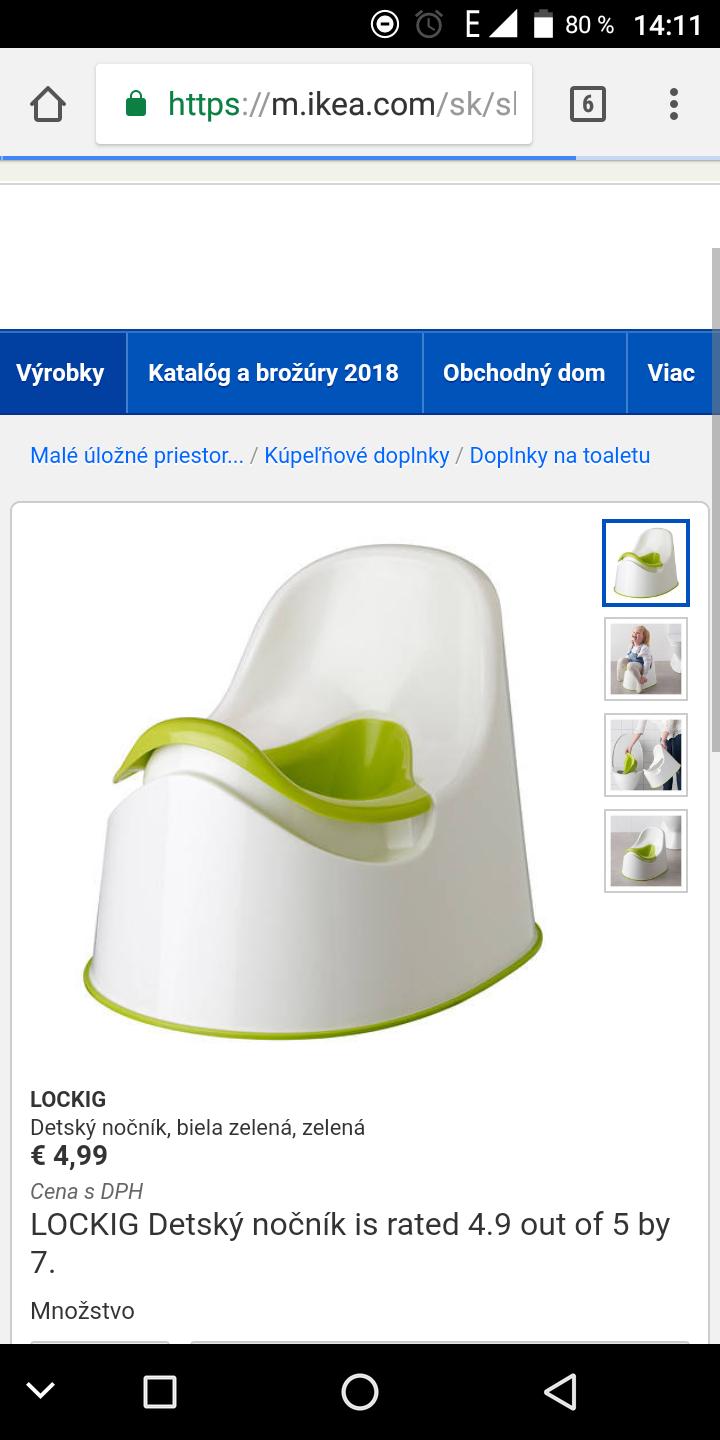Select the Obchodný dom menu item
Image resolution: width=720 pixels, height=1440 pixels.
coord(524,373)
